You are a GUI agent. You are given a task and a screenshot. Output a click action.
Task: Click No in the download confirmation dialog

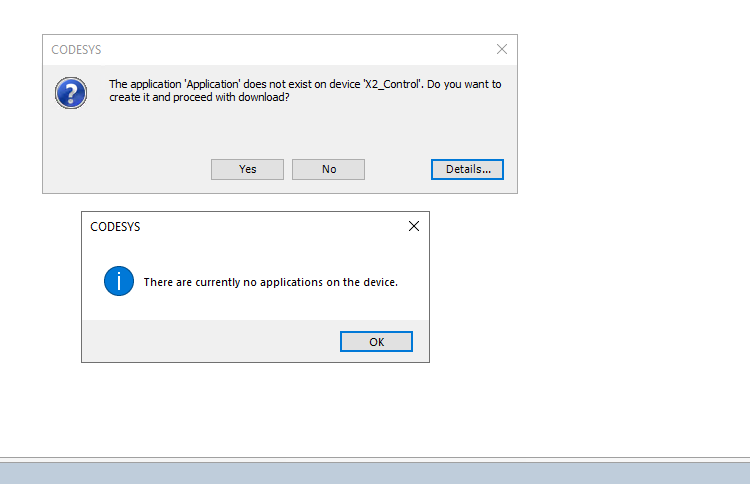[329, 169]
